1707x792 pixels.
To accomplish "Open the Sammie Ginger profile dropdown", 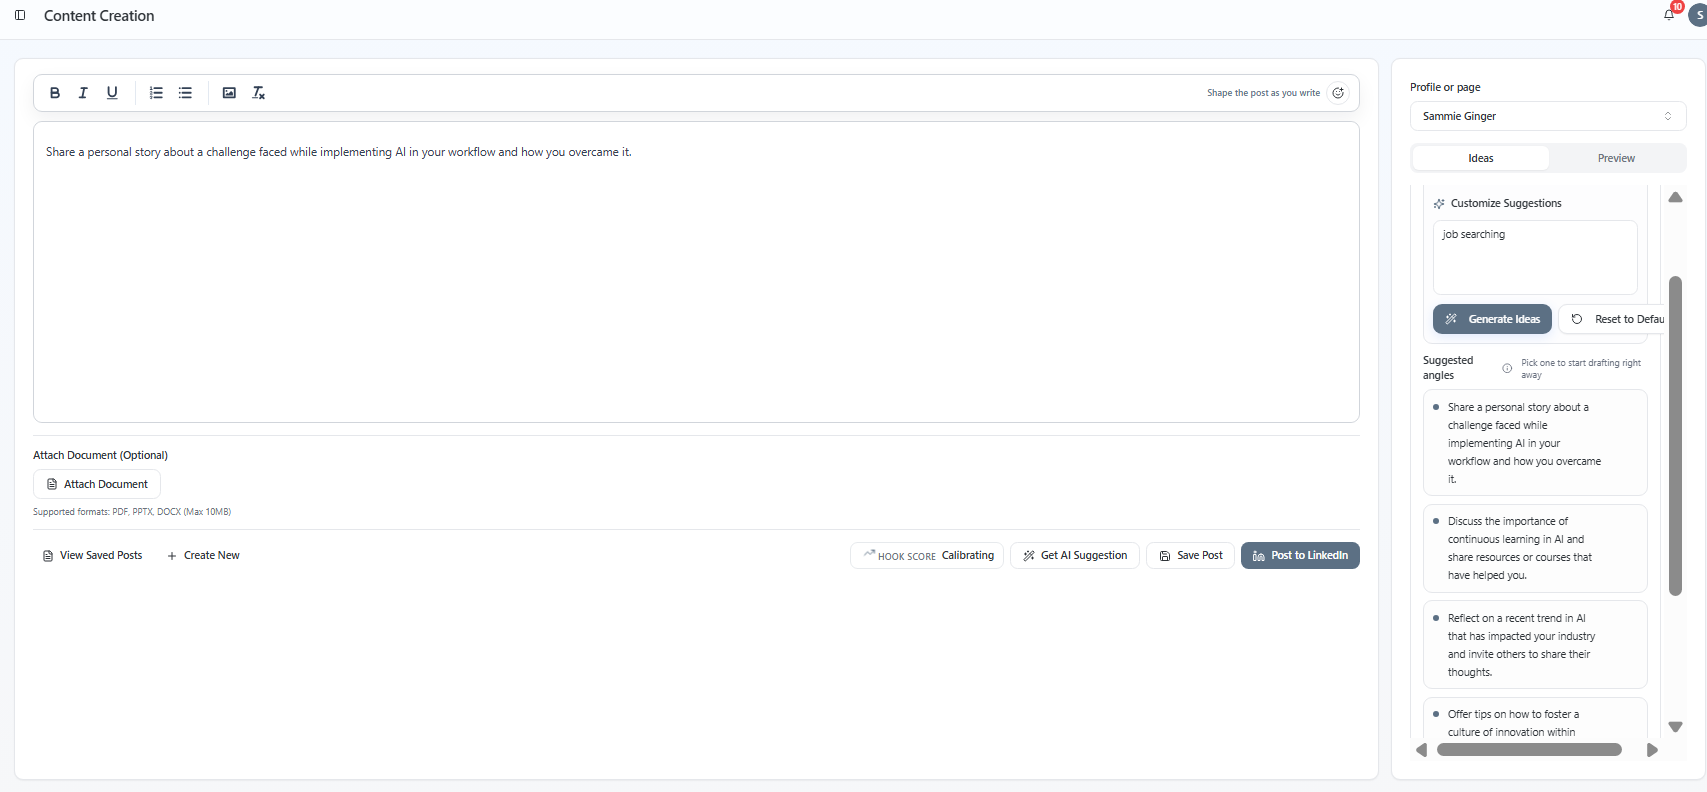I will (1547, 116).
